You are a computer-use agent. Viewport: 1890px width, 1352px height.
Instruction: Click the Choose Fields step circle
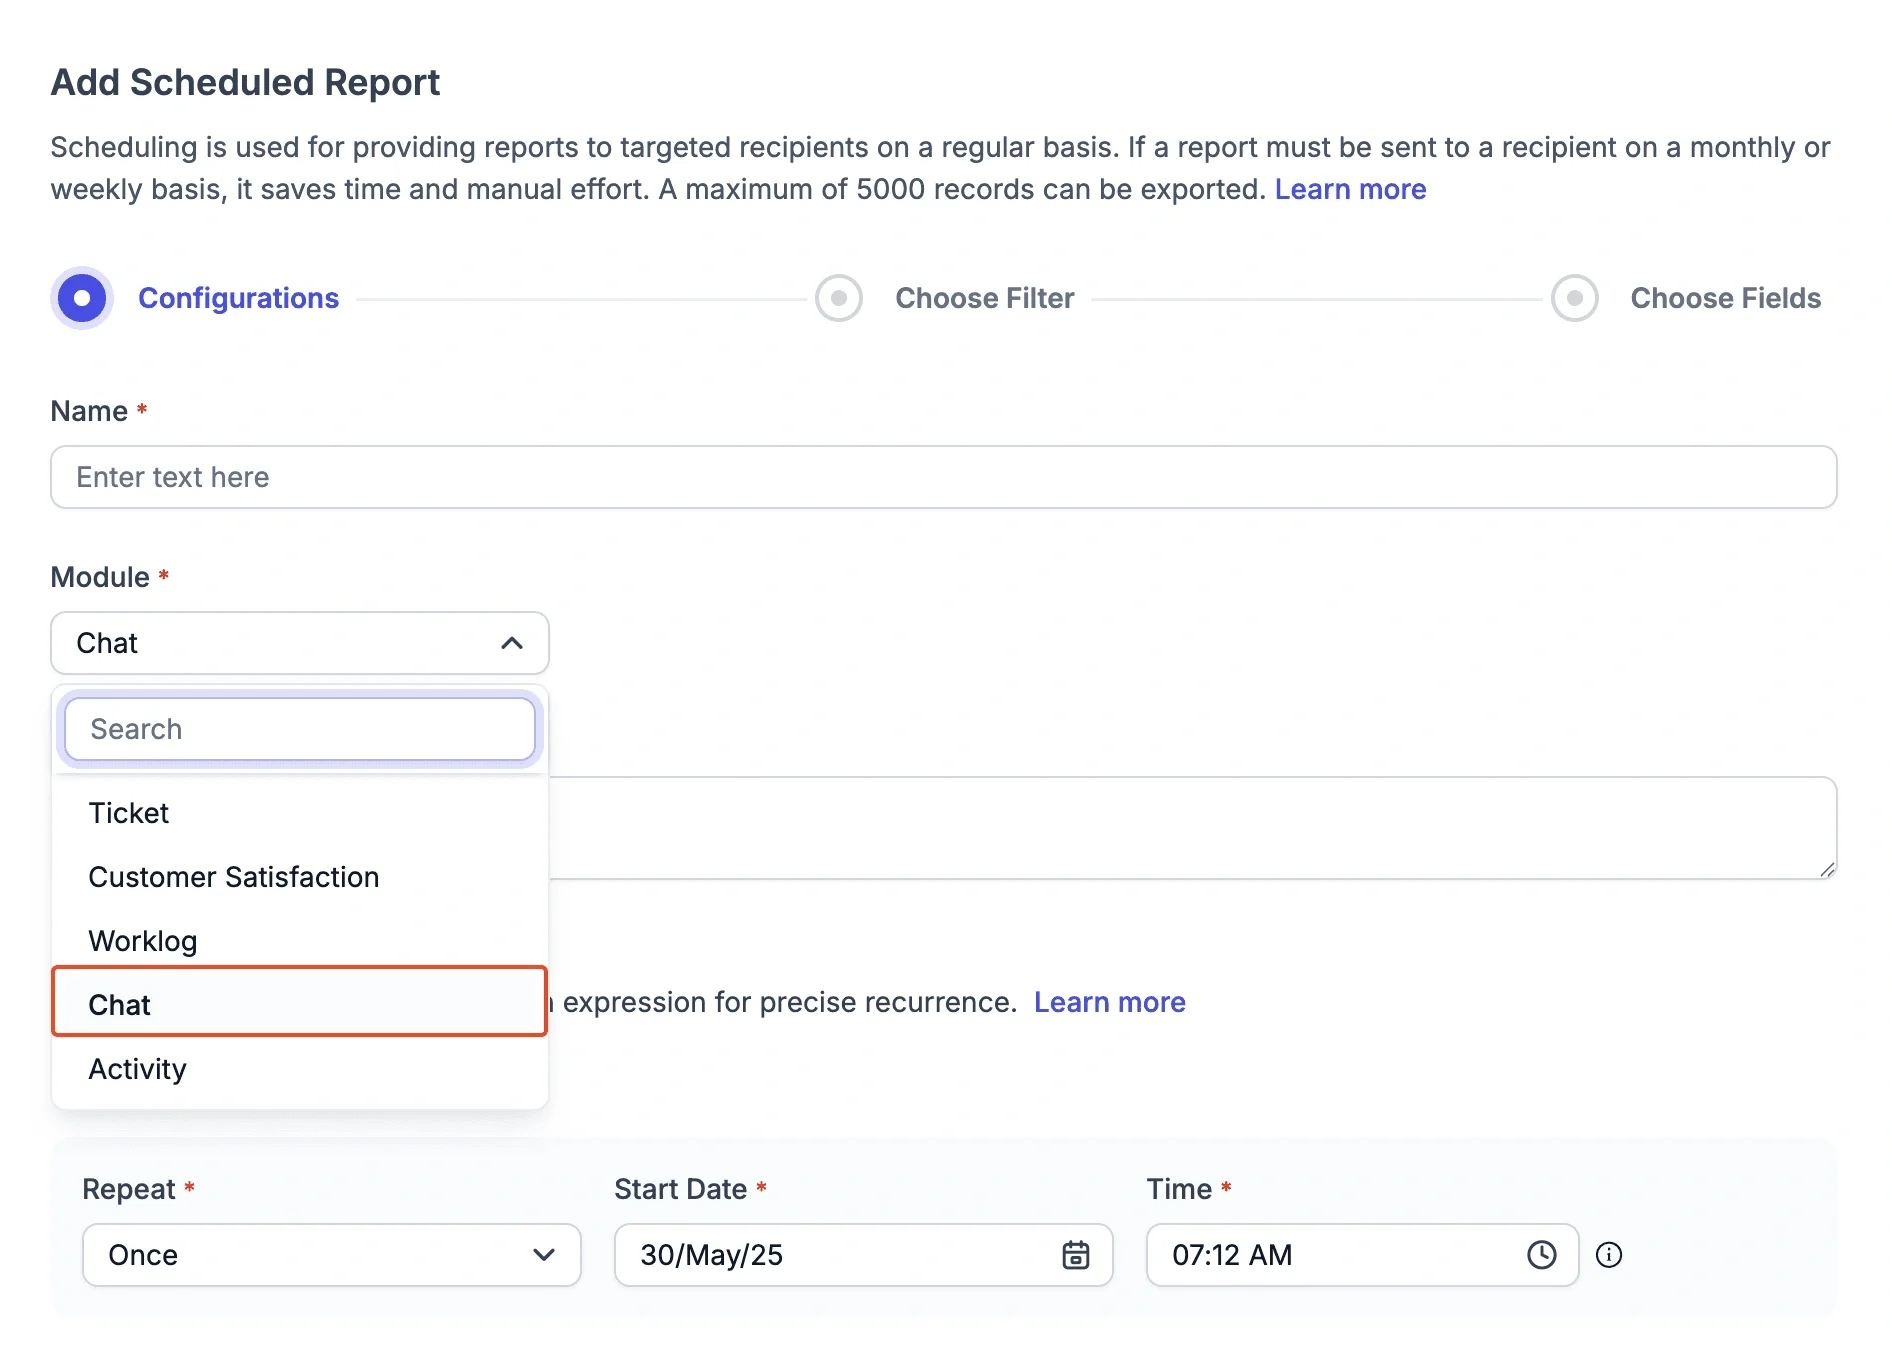[1574, 298]
